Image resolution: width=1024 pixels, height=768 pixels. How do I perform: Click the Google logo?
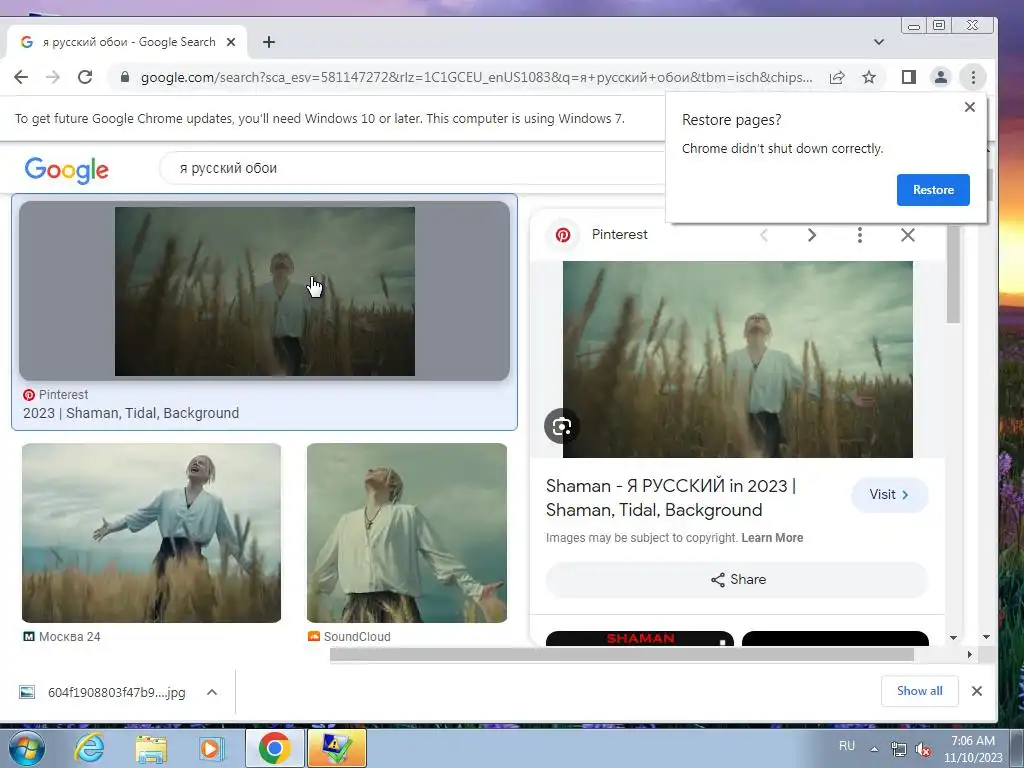pyautogui.click(x=67, y=170)
